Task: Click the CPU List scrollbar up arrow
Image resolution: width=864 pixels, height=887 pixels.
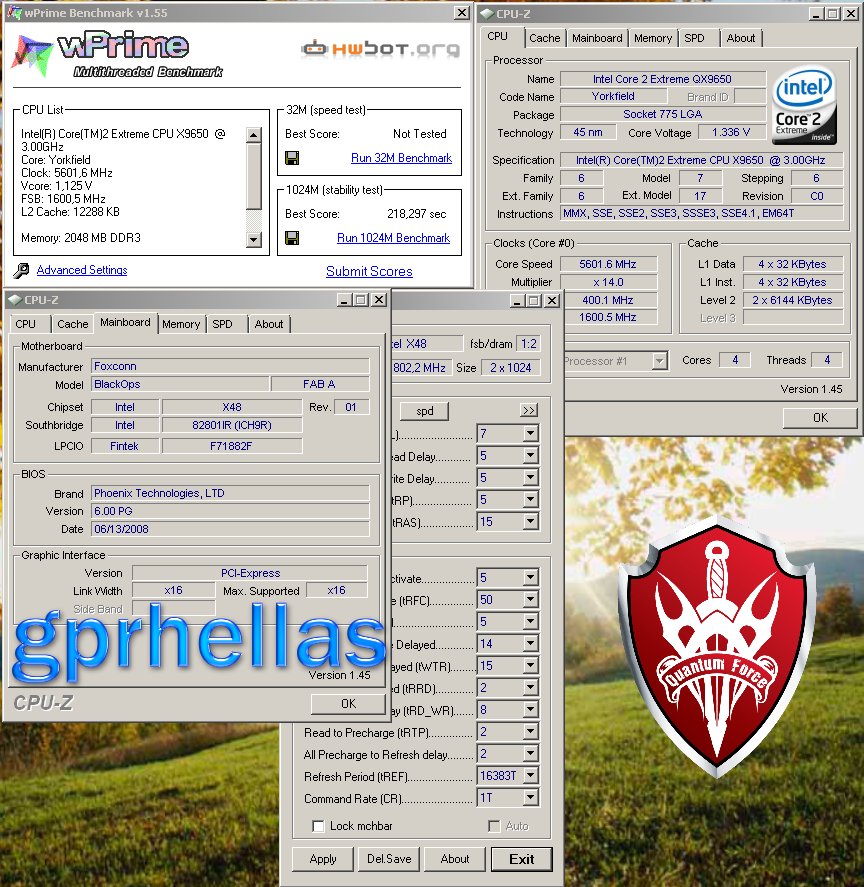Action: coord(253,135)
